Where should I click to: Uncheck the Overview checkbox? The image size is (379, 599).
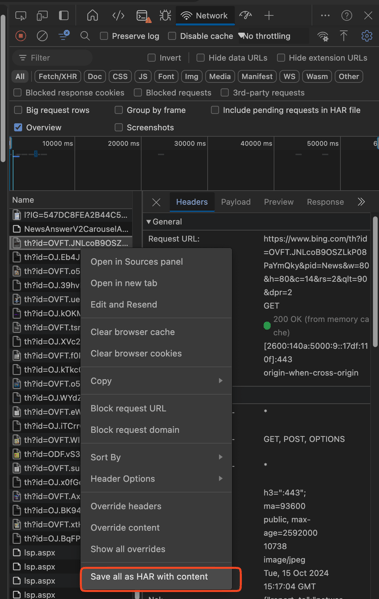18,127
